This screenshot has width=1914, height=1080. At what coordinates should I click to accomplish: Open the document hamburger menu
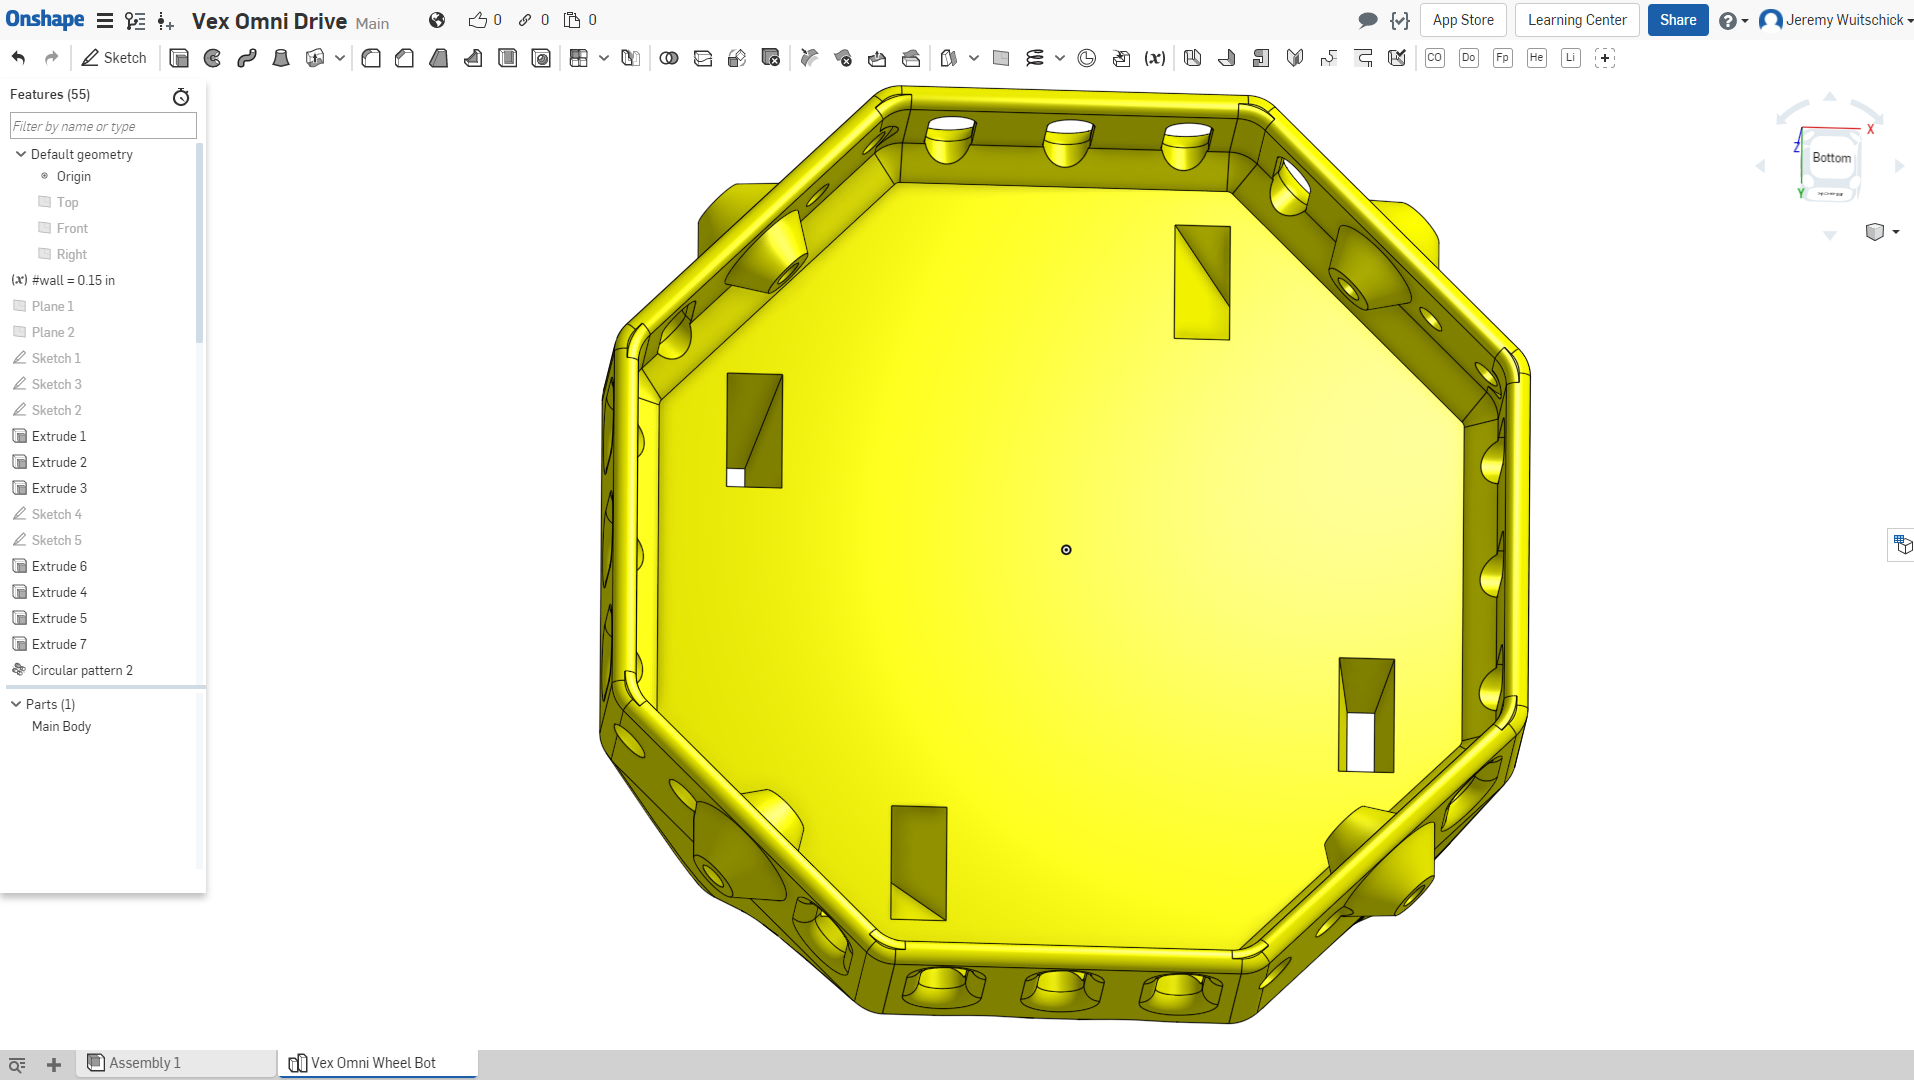[104, 20]
